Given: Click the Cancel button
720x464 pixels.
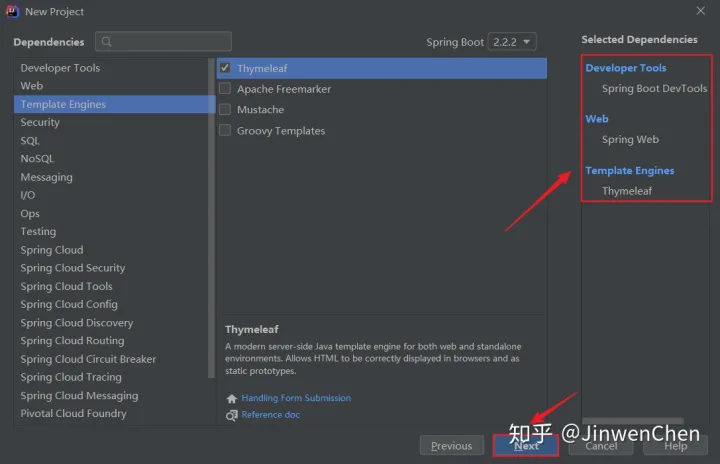Looking at the screenshot, I should click(x=601, y=446).
